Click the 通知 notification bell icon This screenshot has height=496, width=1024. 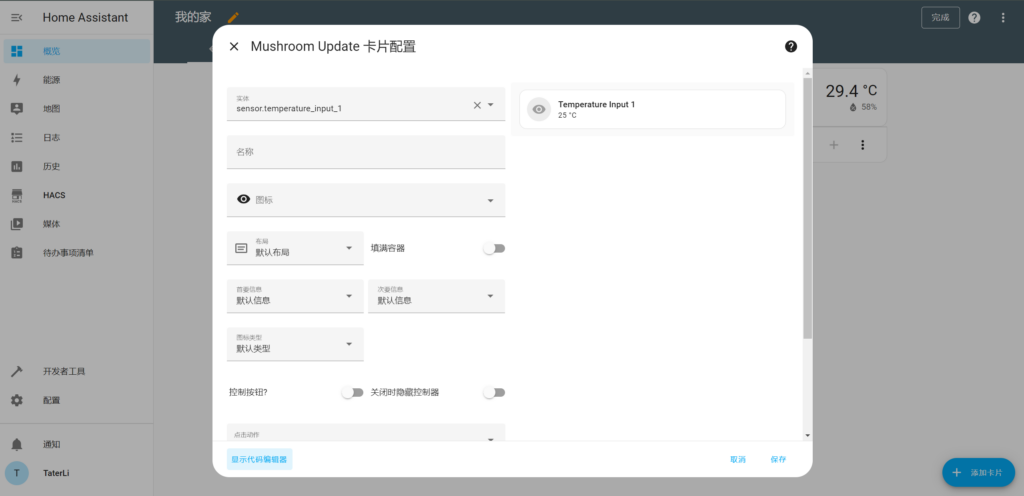tap(17, 444)
